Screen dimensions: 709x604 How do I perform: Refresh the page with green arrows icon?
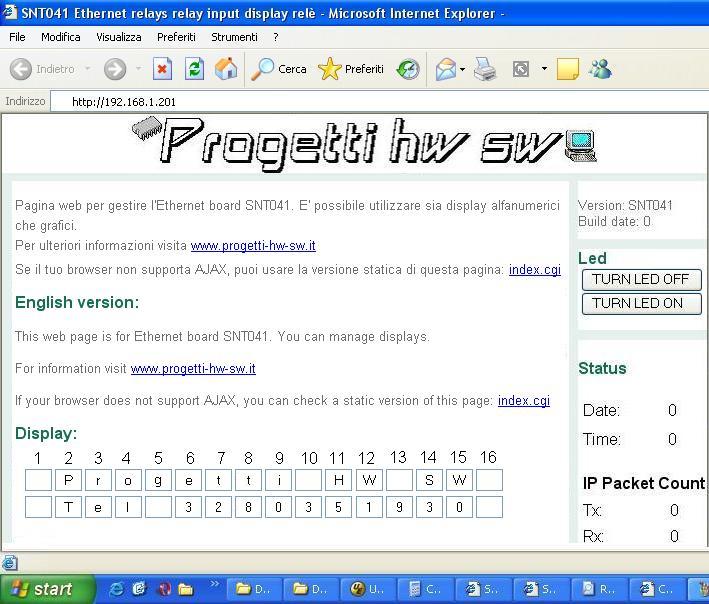[x=194, y=69]
